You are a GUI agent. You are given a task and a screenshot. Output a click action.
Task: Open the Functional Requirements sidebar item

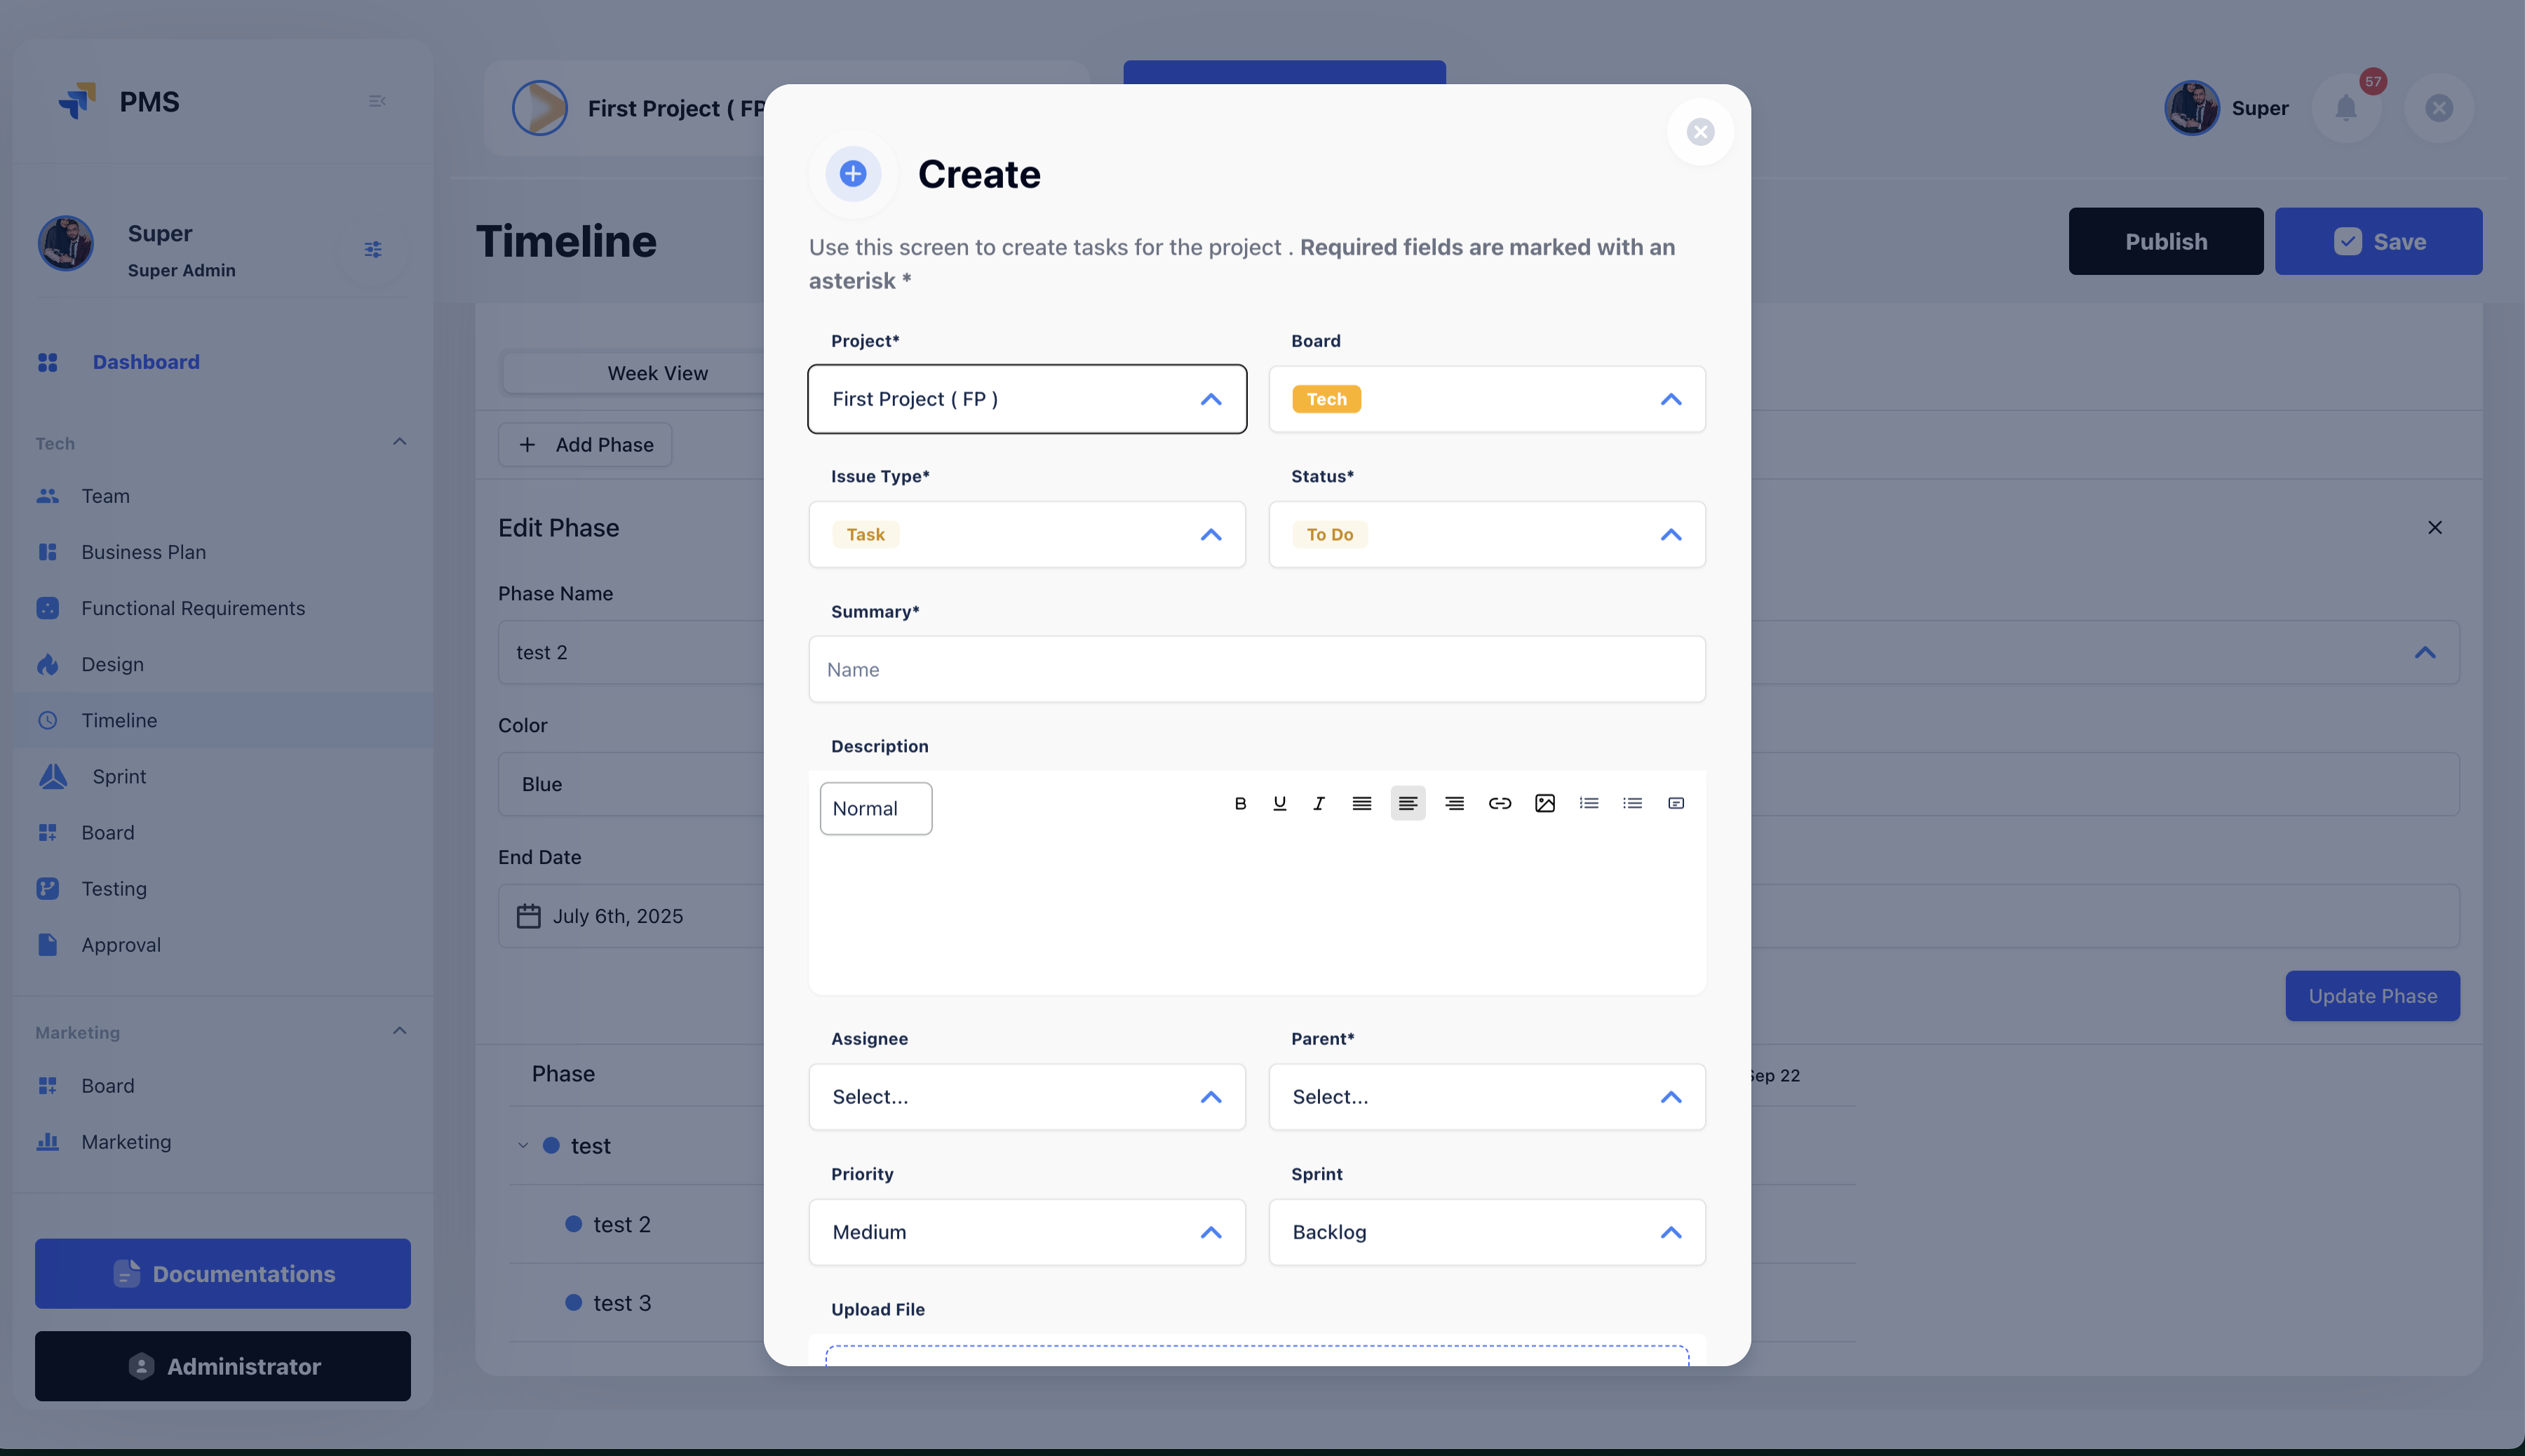pyautogui.click(x=193, y=608)
